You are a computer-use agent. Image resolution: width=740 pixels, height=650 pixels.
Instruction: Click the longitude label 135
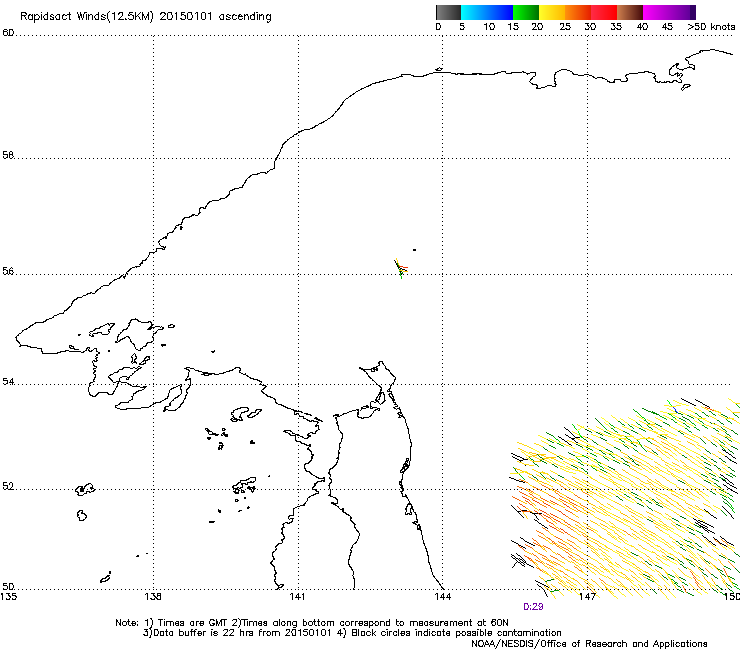[9, 596]
